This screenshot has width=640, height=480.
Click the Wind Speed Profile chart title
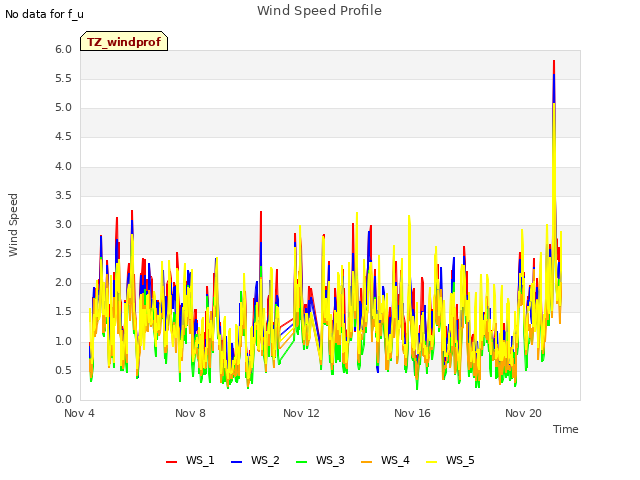319,11
